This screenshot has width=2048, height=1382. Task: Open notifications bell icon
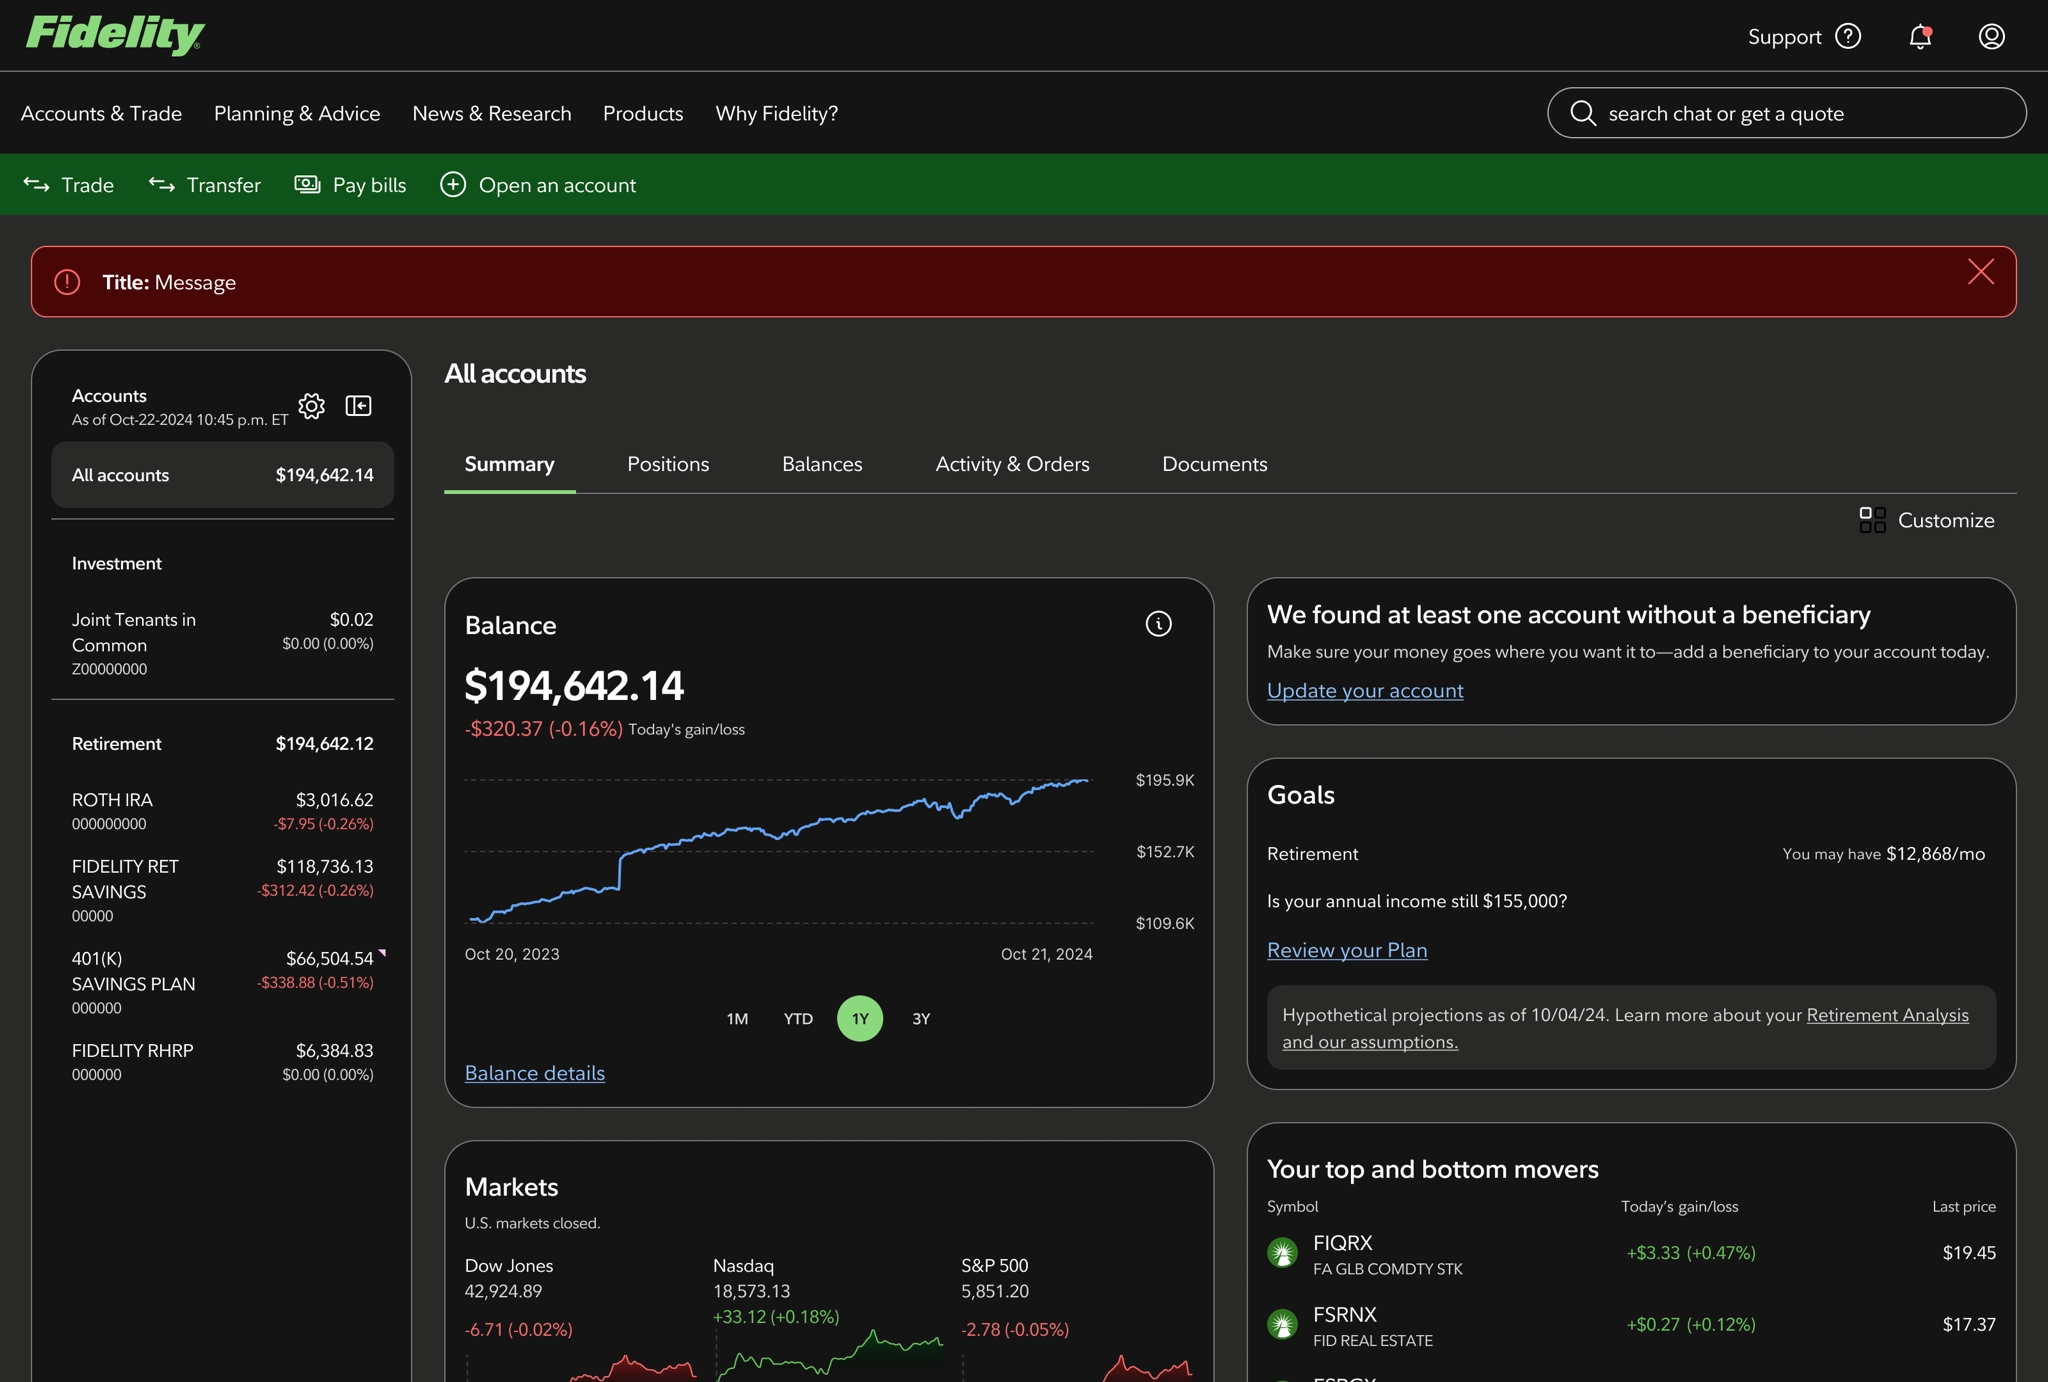point(1919,37)
